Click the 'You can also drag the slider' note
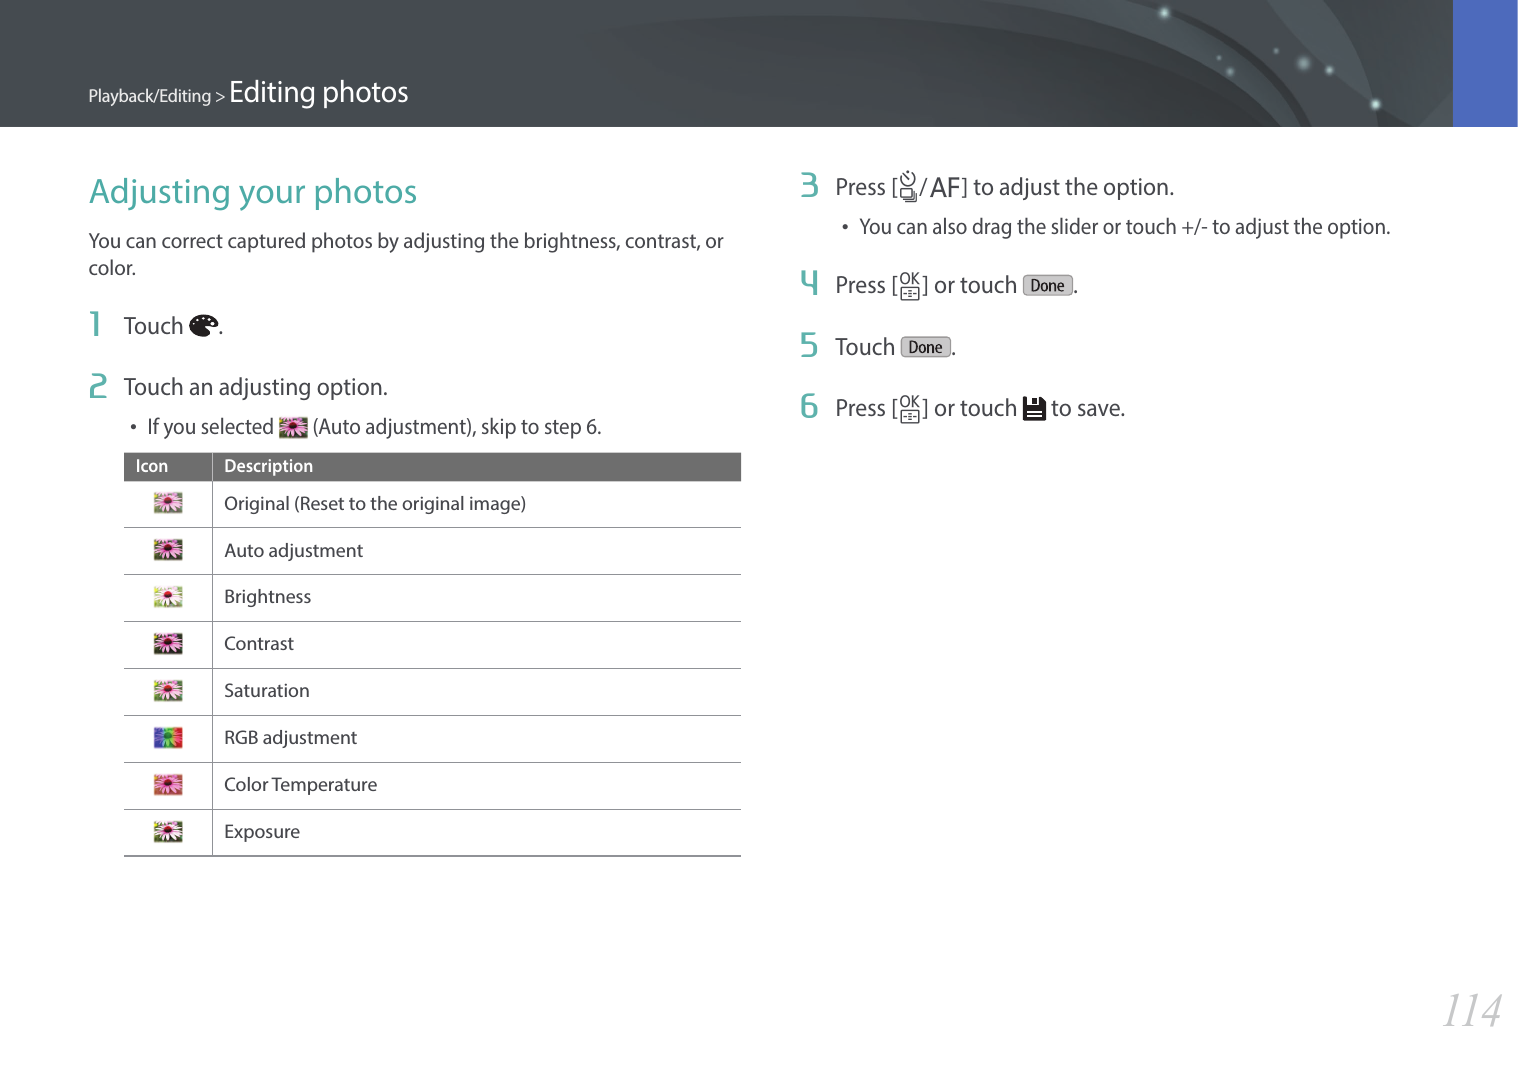This screenshot has width=1518, height=1075. (1125, 227)
